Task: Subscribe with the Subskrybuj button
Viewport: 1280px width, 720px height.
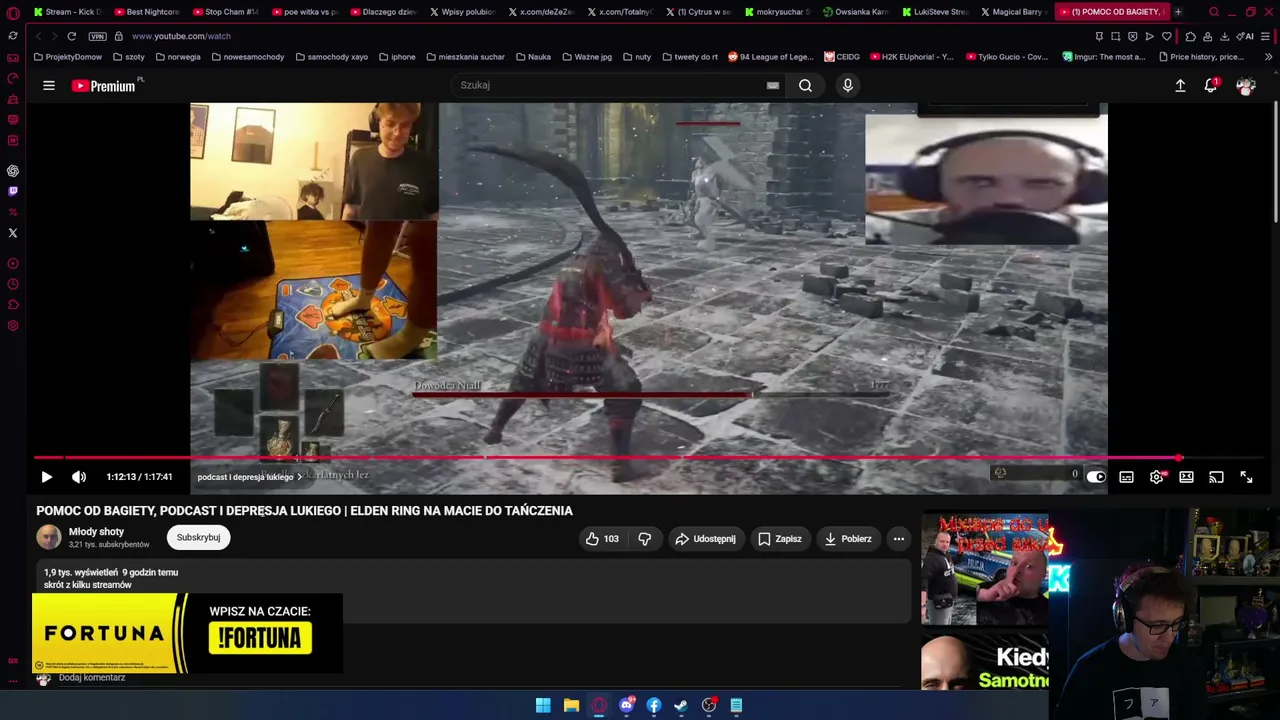Action: click(198, 538)
